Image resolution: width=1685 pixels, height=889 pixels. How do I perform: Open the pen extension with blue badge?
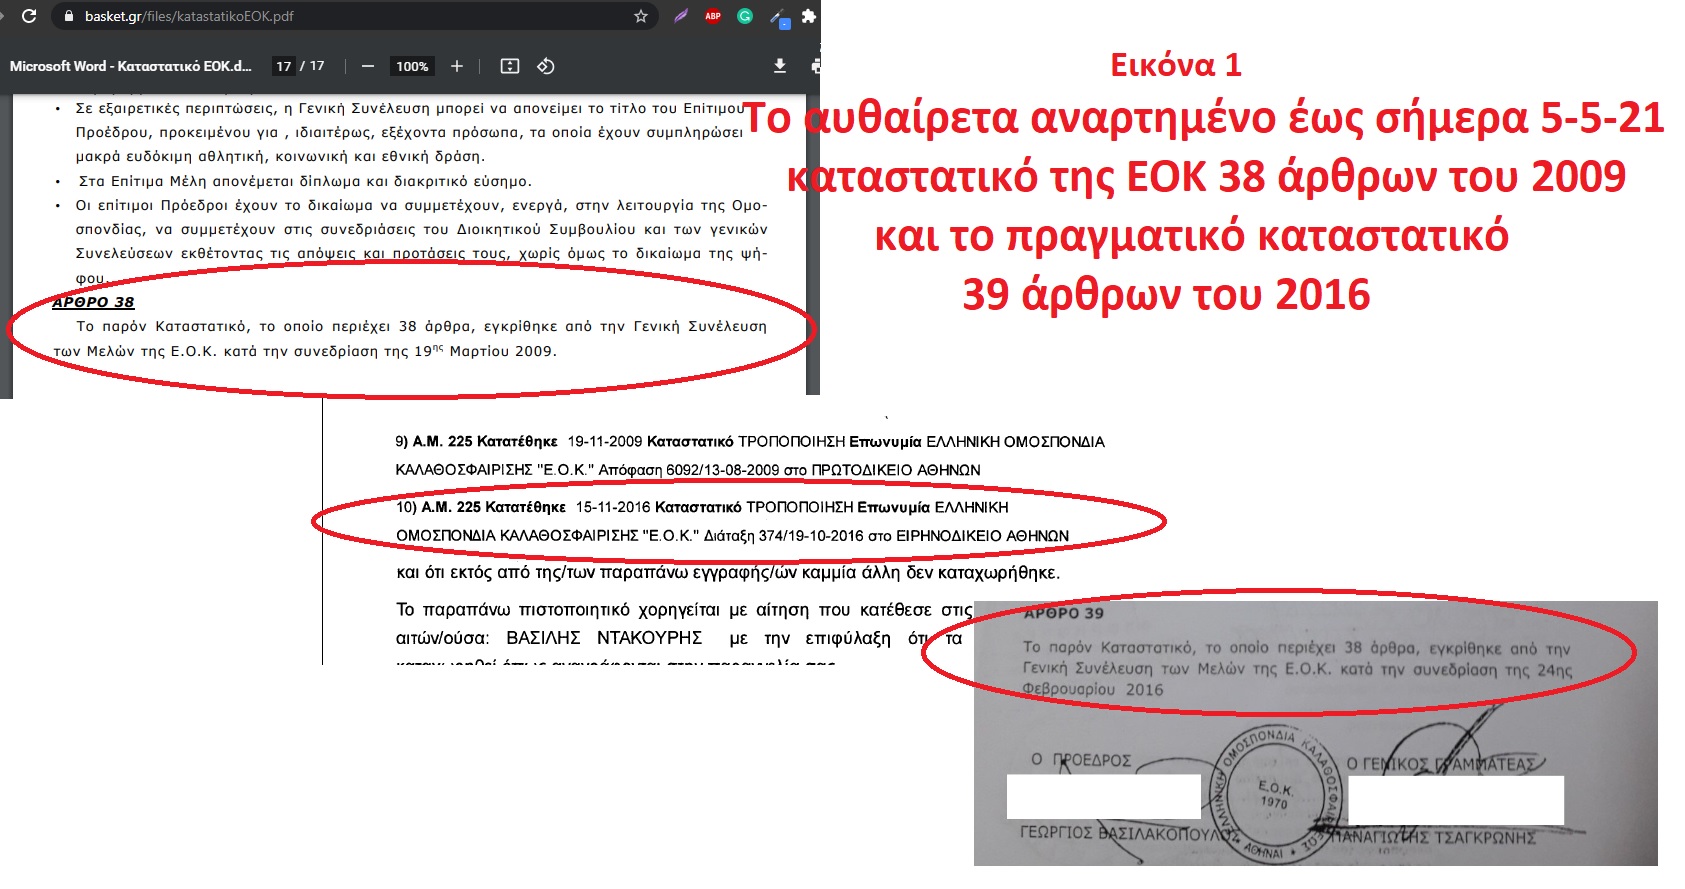point(779,17)
